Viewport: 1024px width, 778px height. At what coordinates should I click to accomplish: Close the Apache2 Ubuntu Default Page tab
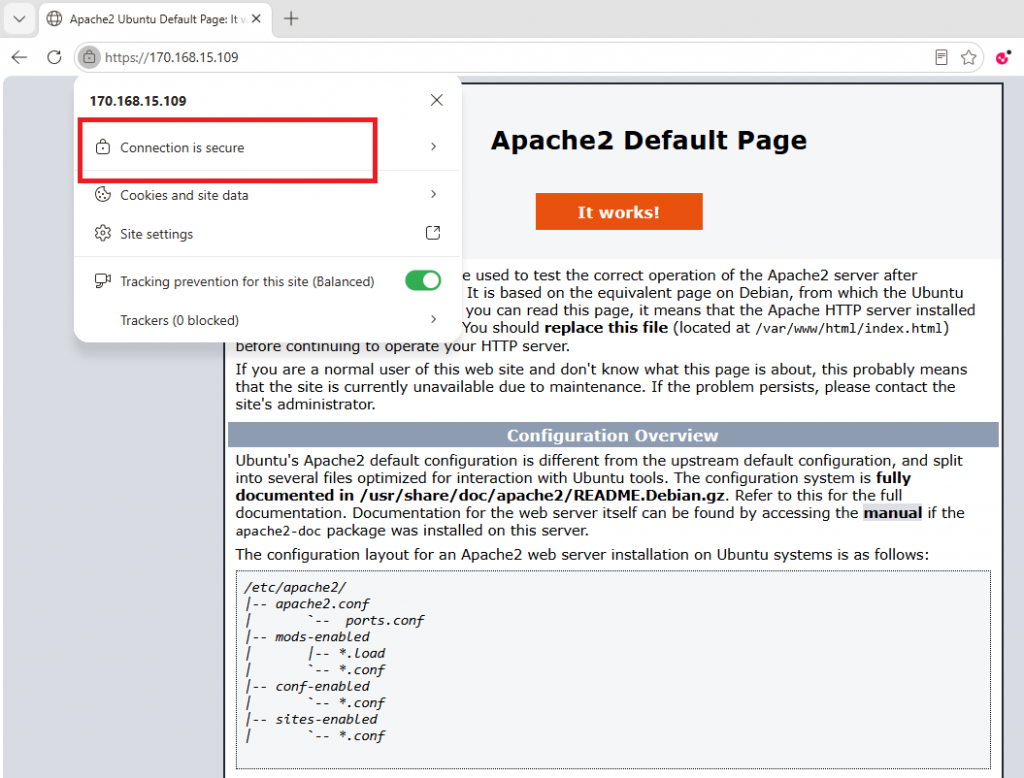pos(256,19)
